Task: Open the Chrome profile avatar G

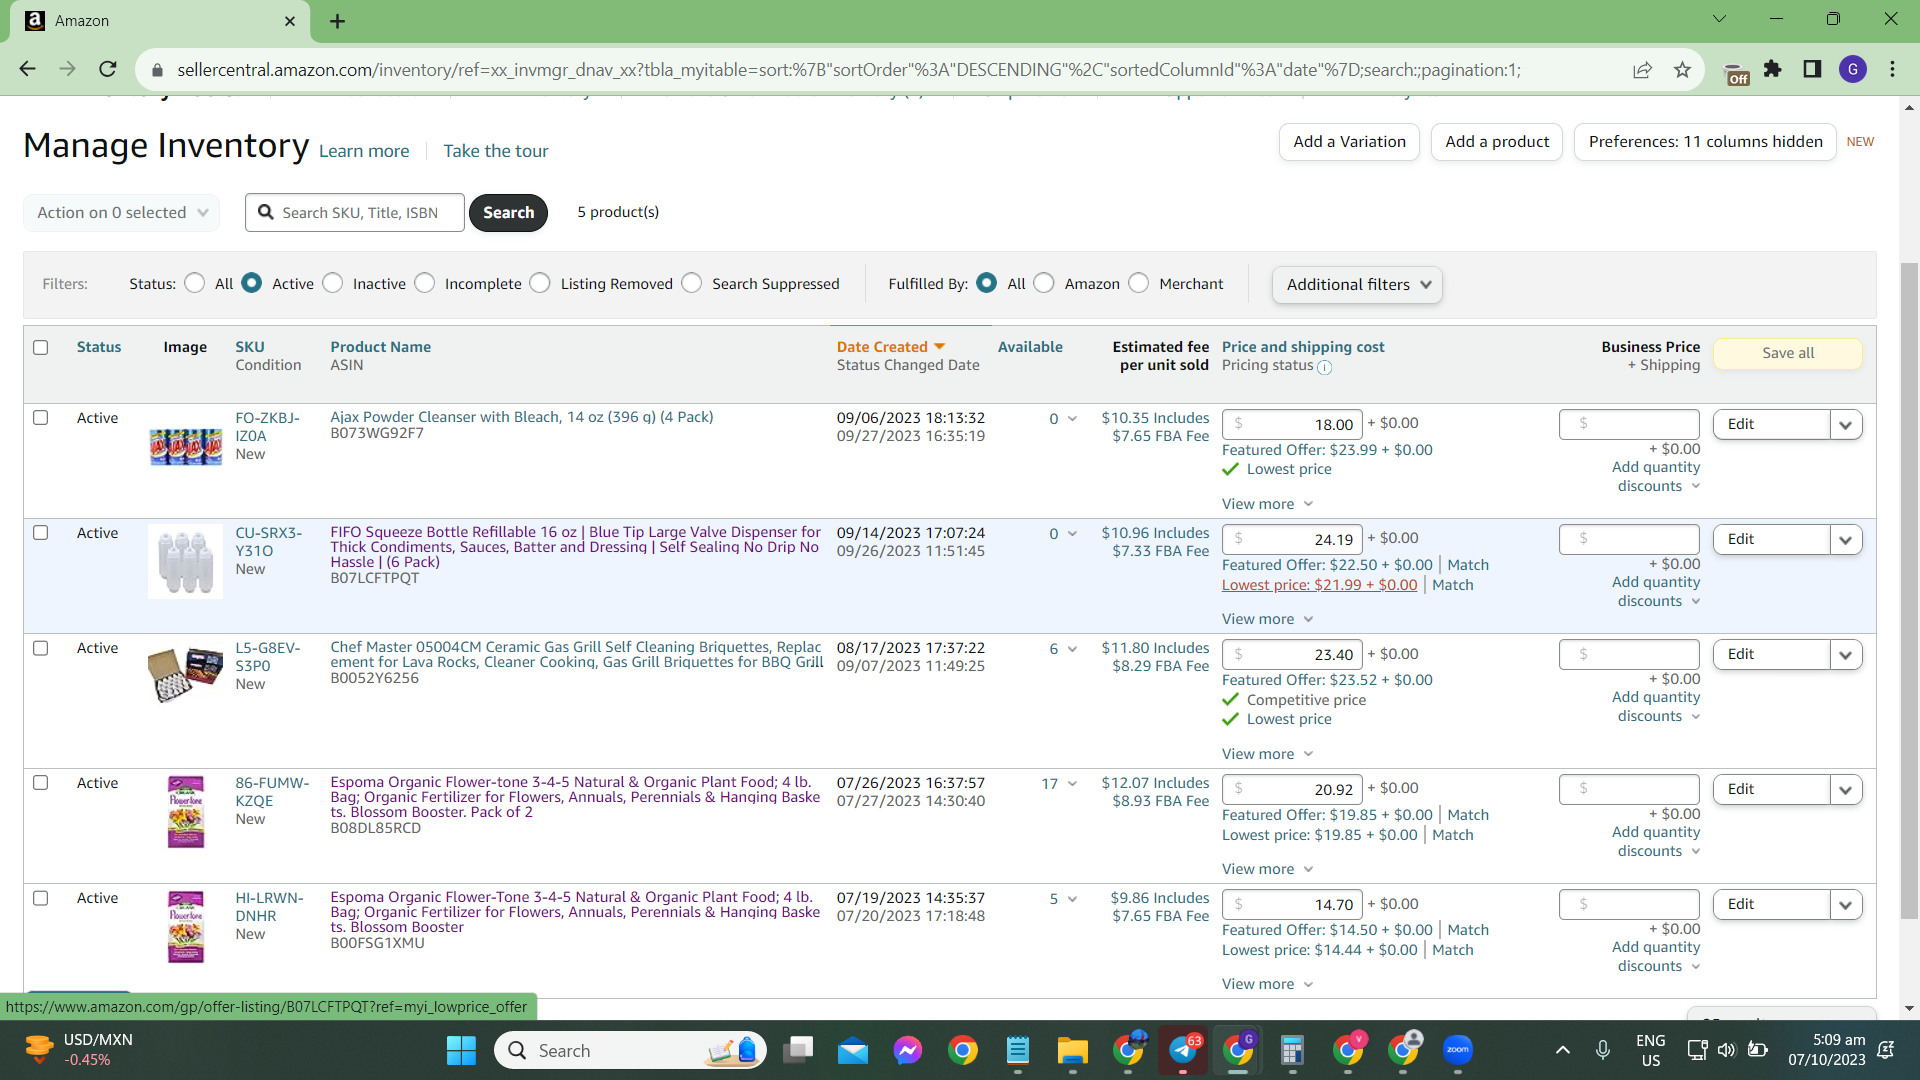Action: [x=1853, y=69]
